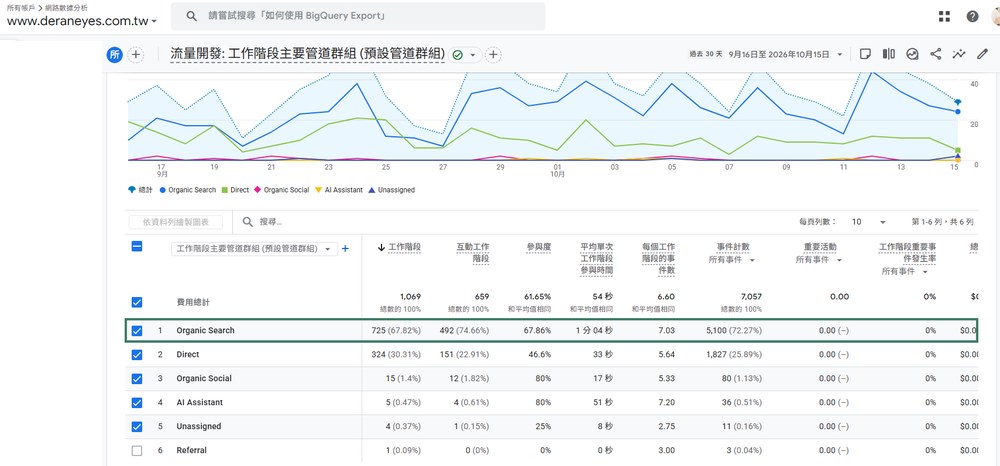Open 事件計數 所有事件 dropdown
The image size is (1000, 466).
coord(732,260)
